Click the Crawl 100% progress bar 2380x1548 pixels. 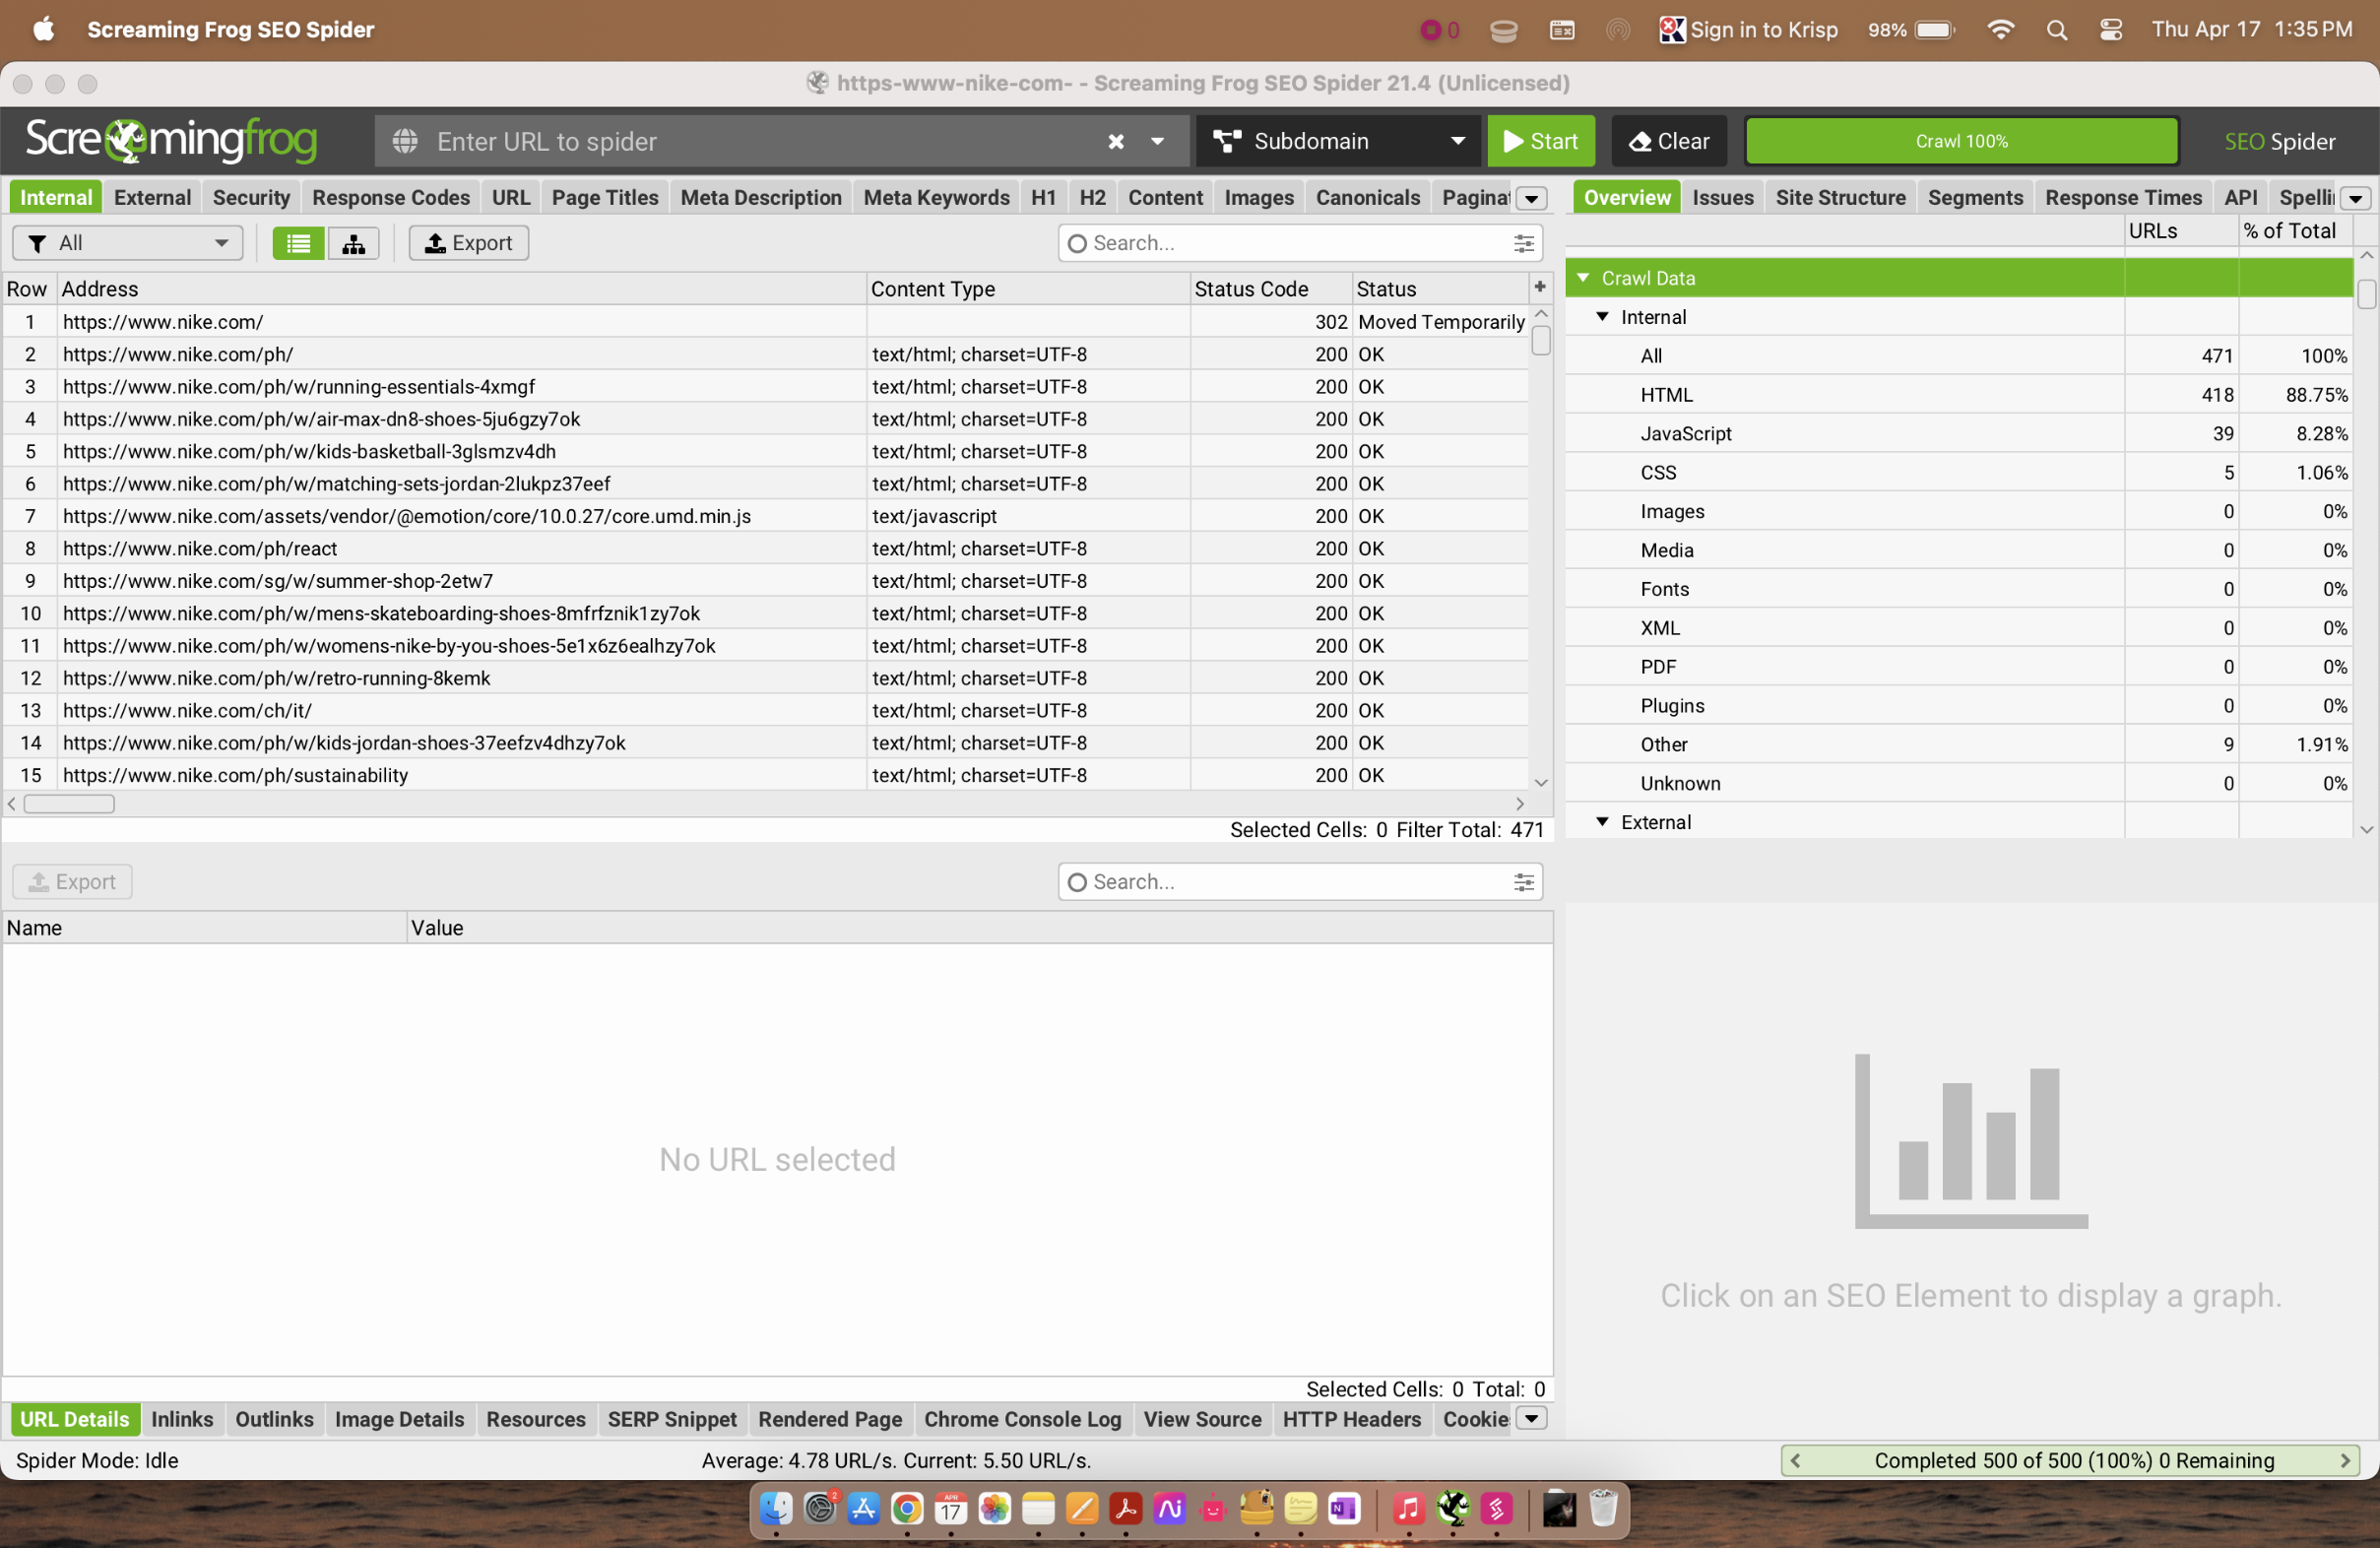click(1960, 142)
